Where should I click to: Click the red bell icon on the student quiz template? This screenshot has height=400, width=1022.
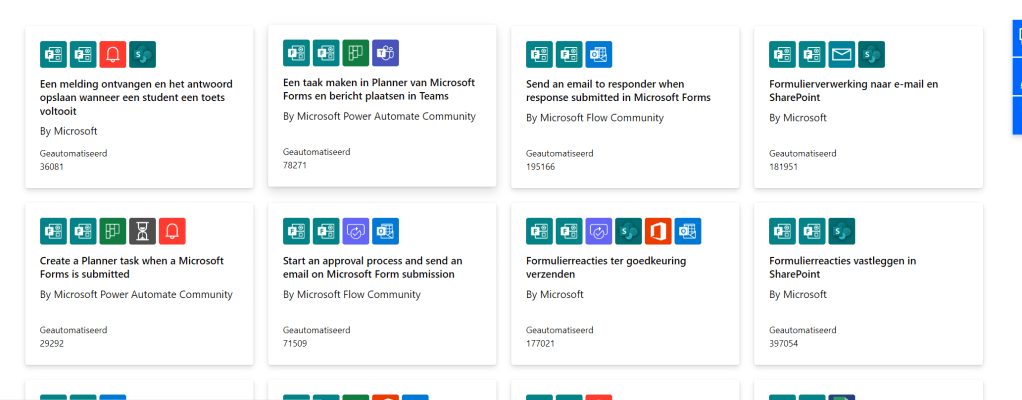(x=113, y=54)
